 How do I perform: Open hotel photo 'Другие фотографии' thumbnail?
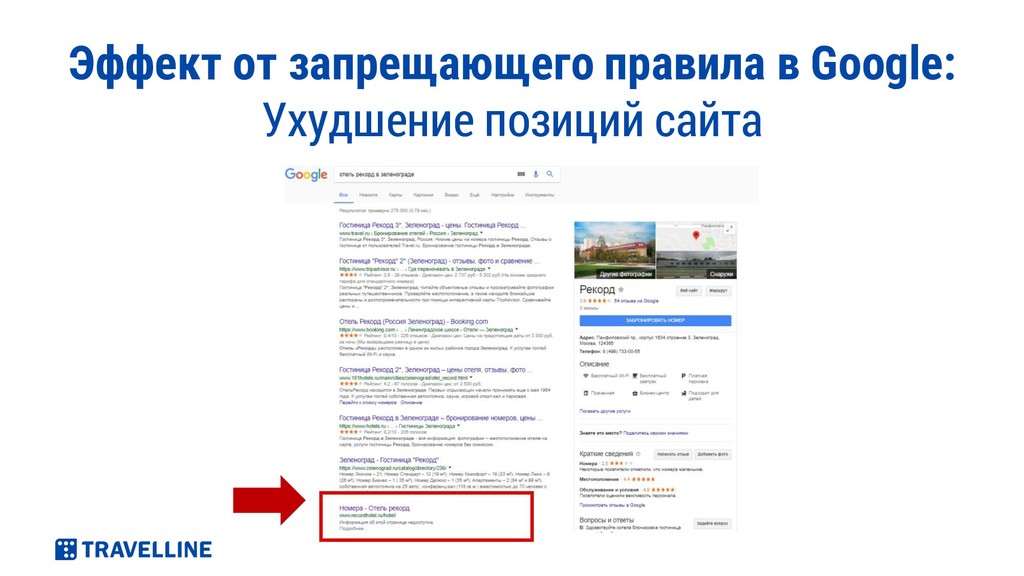pos(615,250)
